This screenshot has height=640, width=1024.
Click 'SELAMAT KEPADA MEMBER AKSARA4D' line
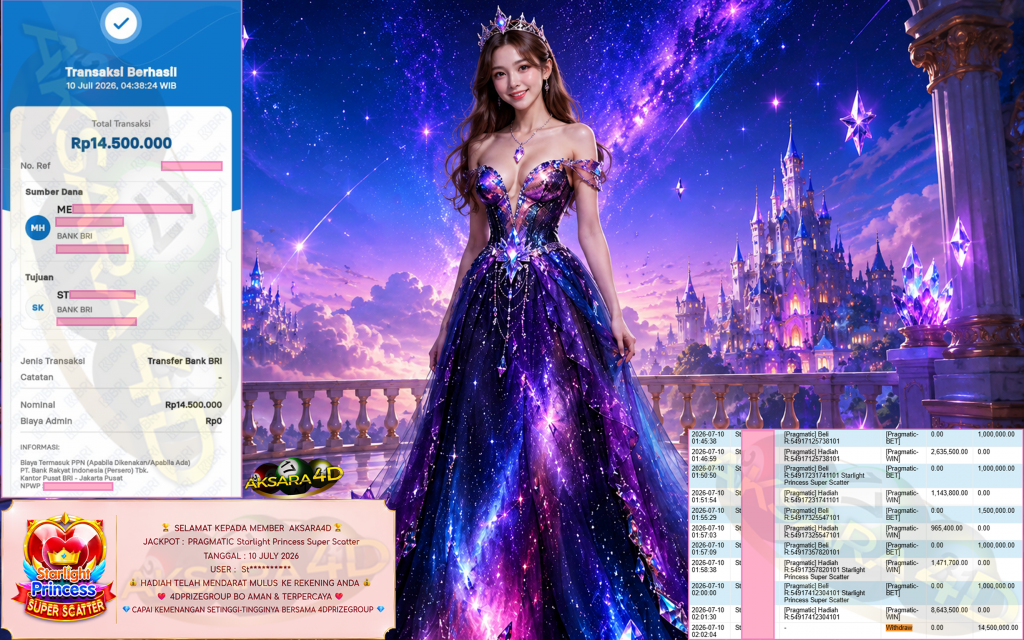(251, 528)
